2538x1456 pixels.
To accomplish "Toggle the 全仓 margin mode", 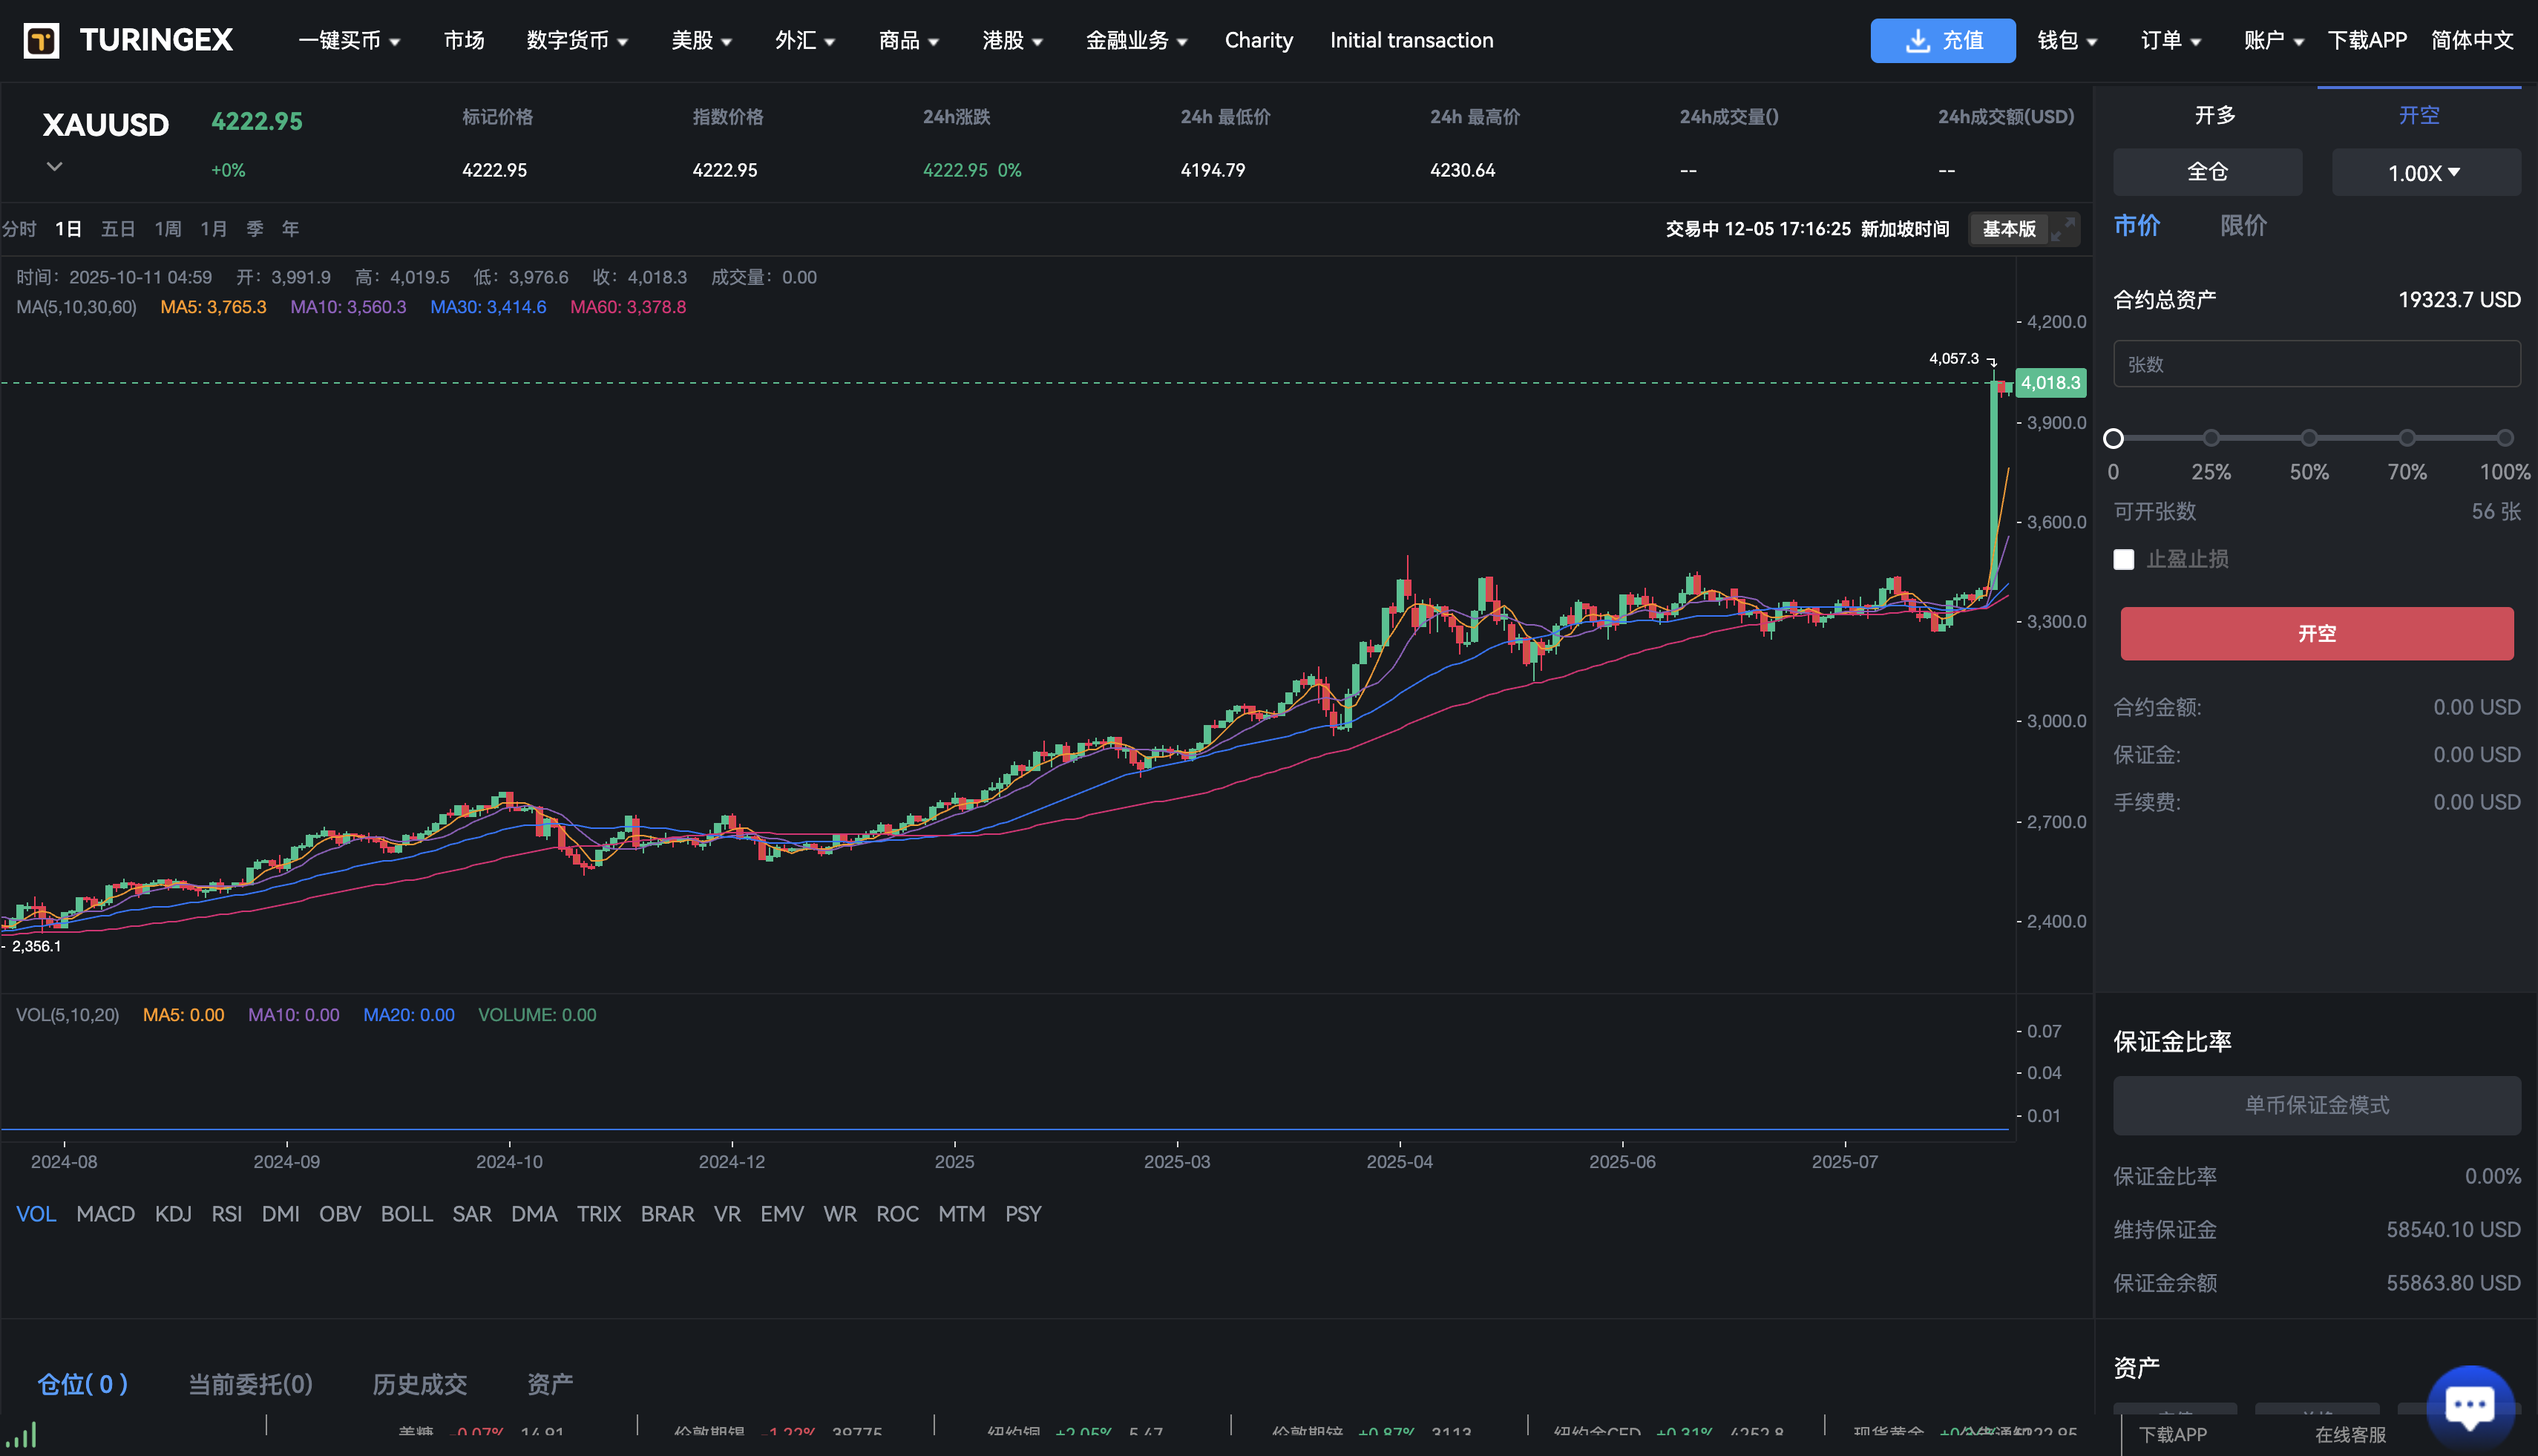I will coord(2206,171).
